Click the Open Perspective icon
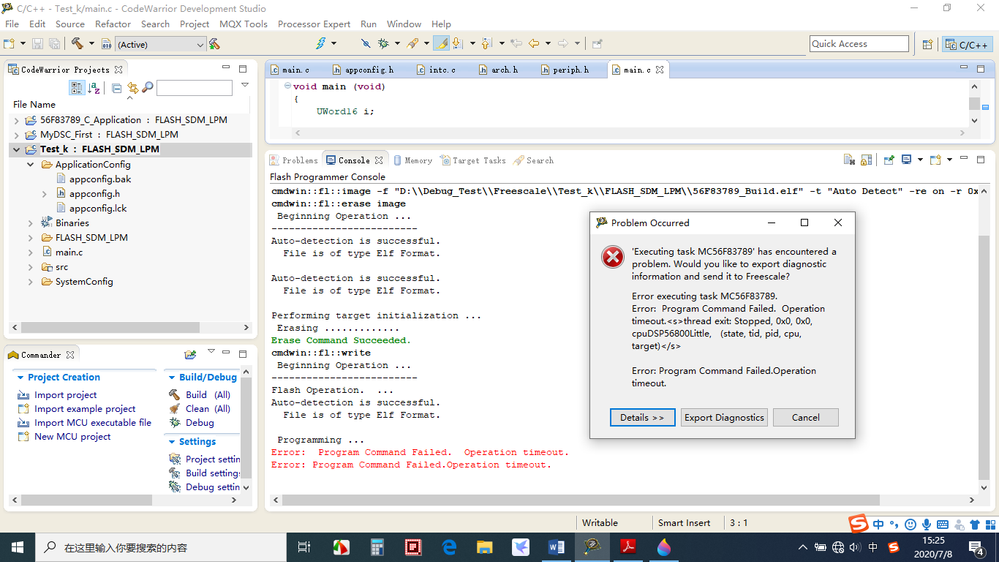Viewport: 999px width, 562px height. click(928, 44)
